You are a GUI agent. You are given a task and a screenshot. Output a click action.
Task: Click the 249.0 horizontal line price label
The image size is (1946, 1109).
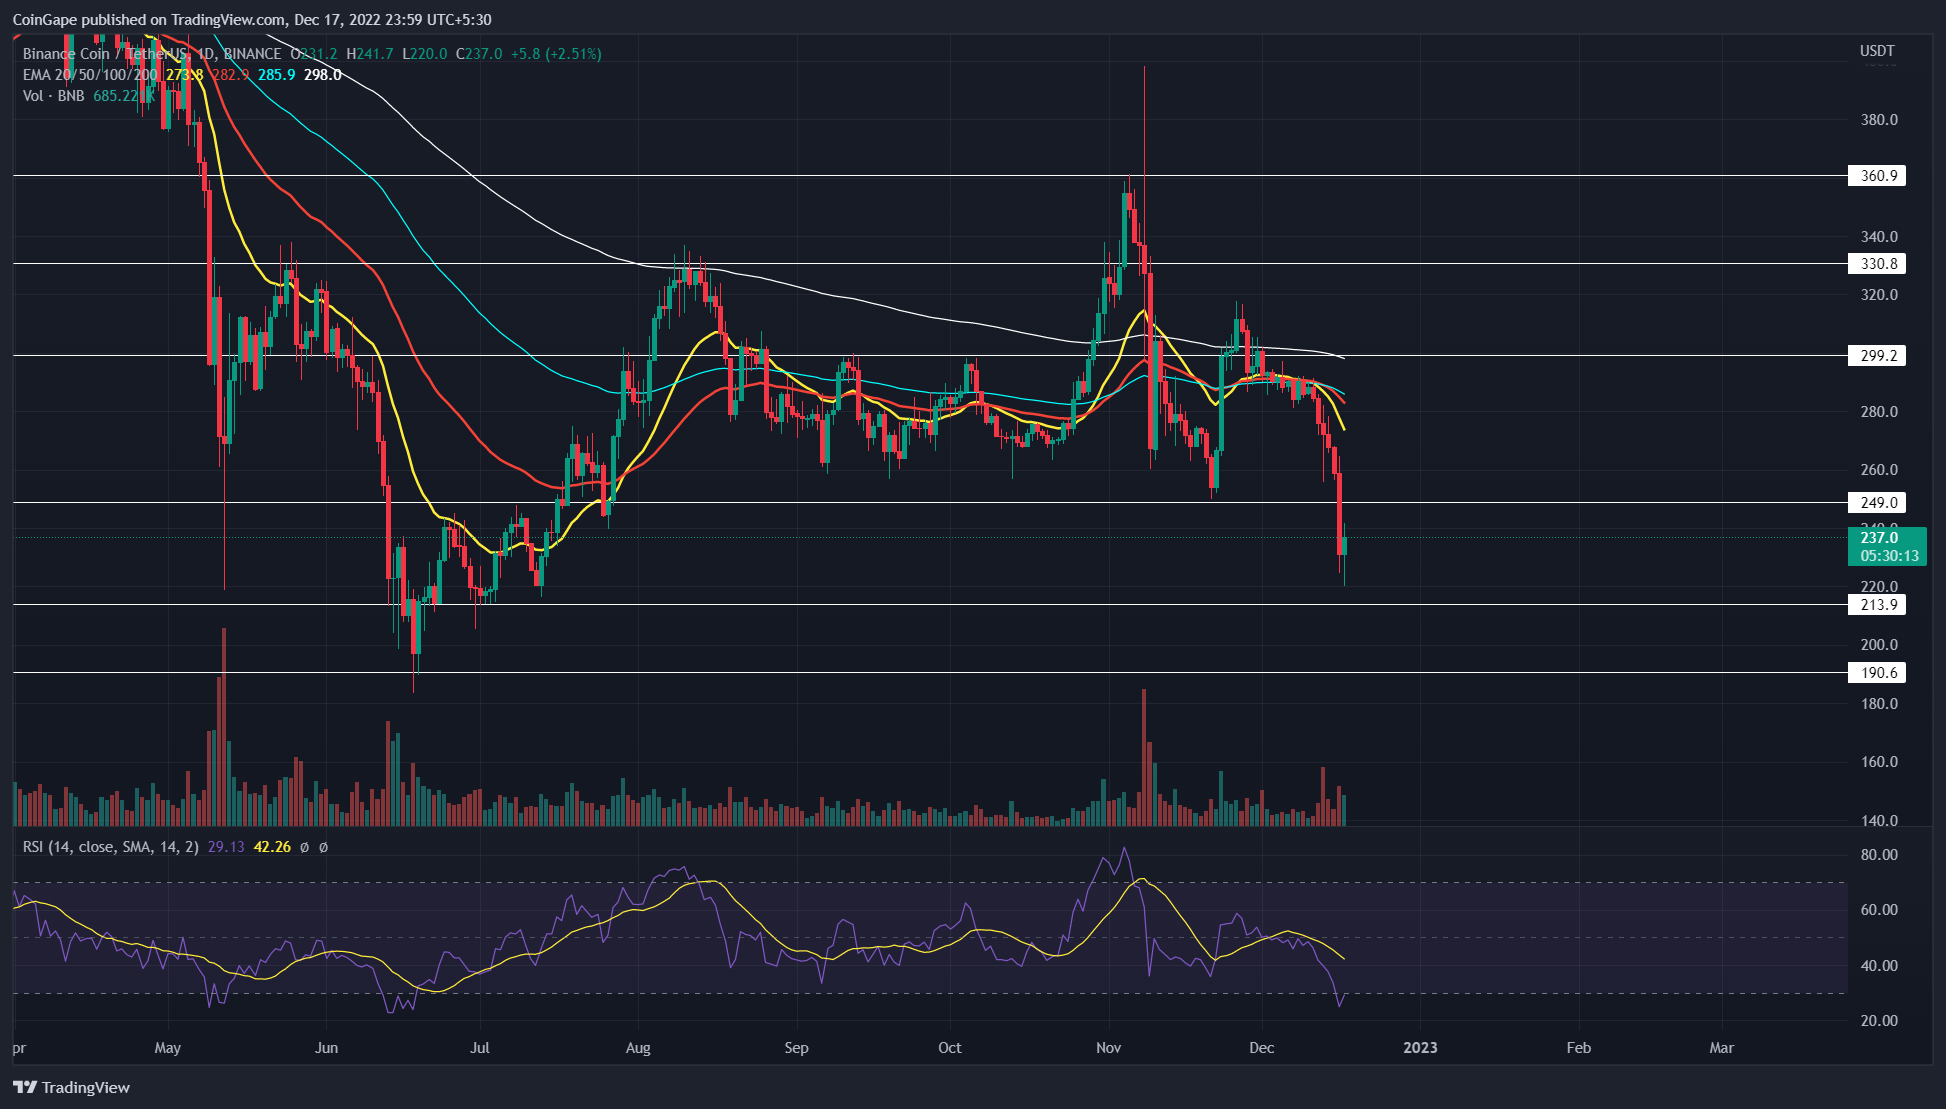coord(1877,503)
